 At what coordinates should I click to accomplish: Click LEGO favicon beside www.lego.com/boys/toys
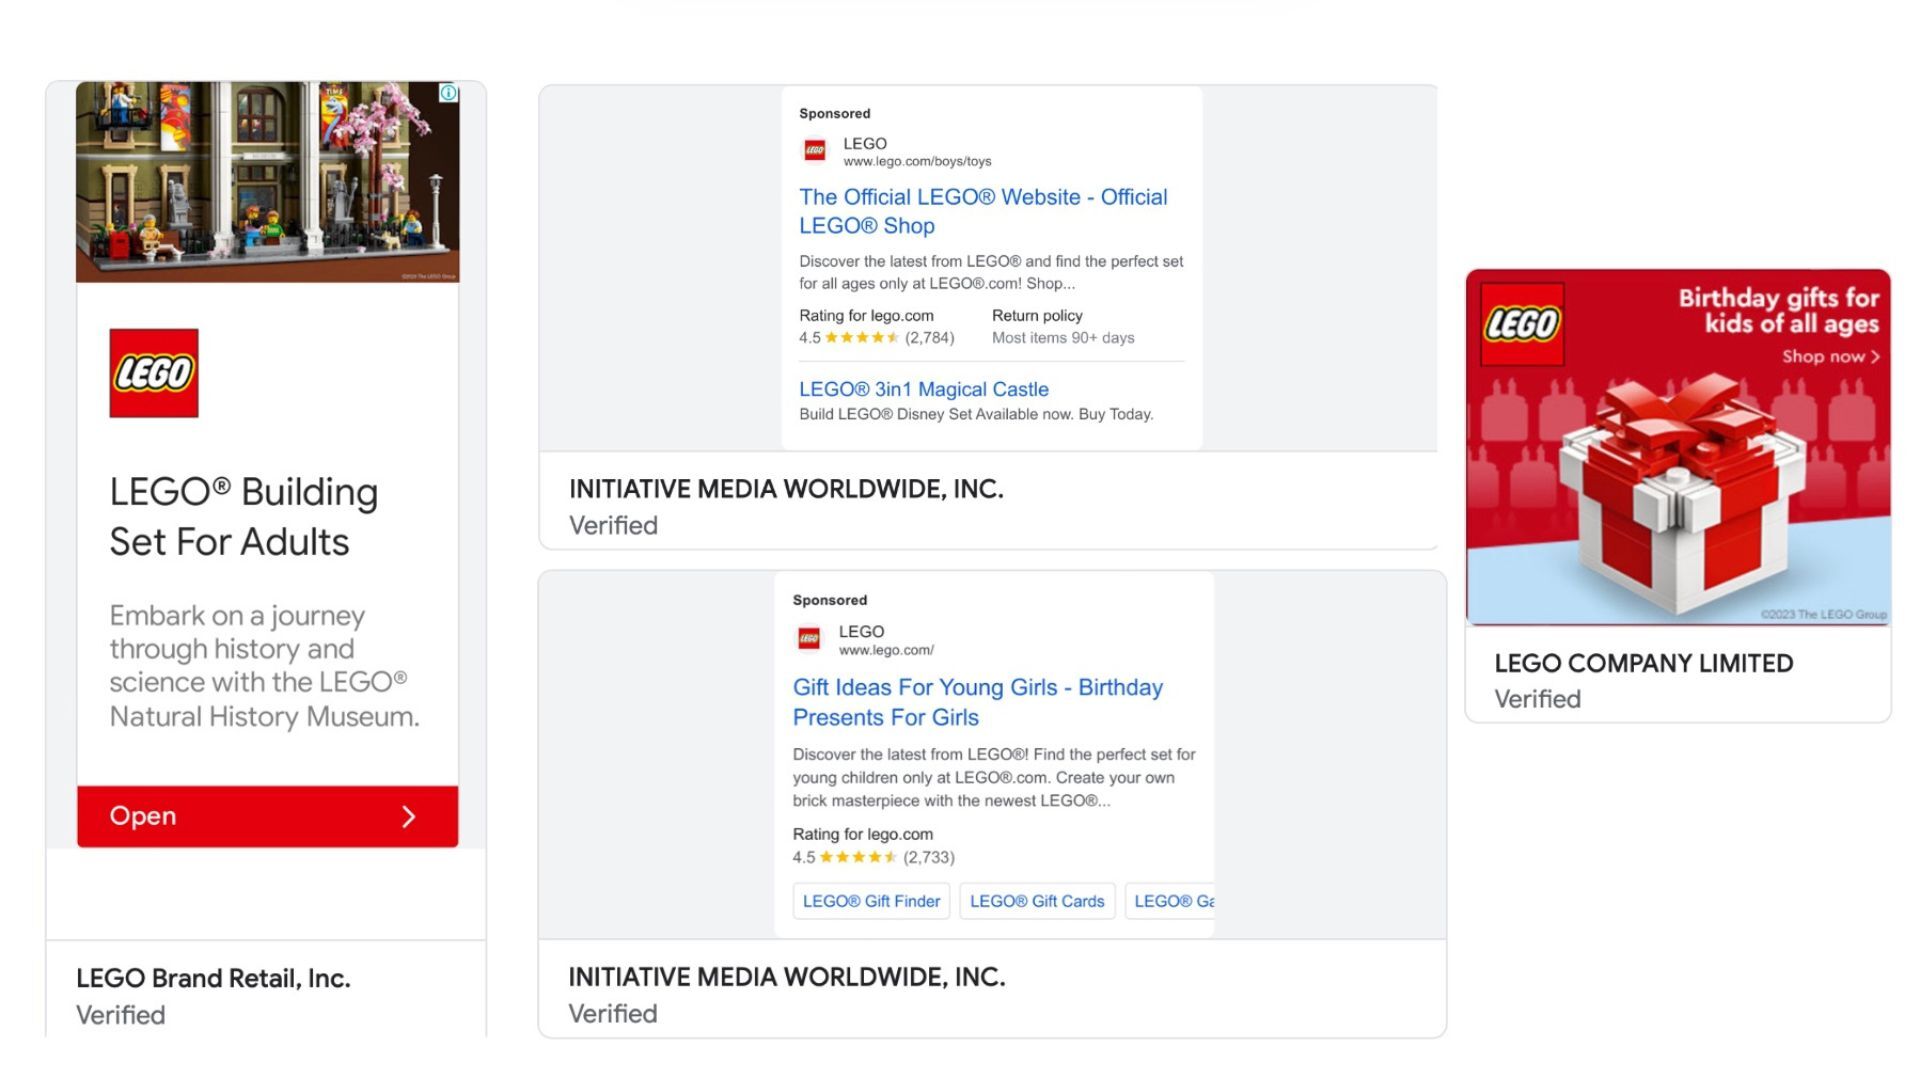point(815,151)
